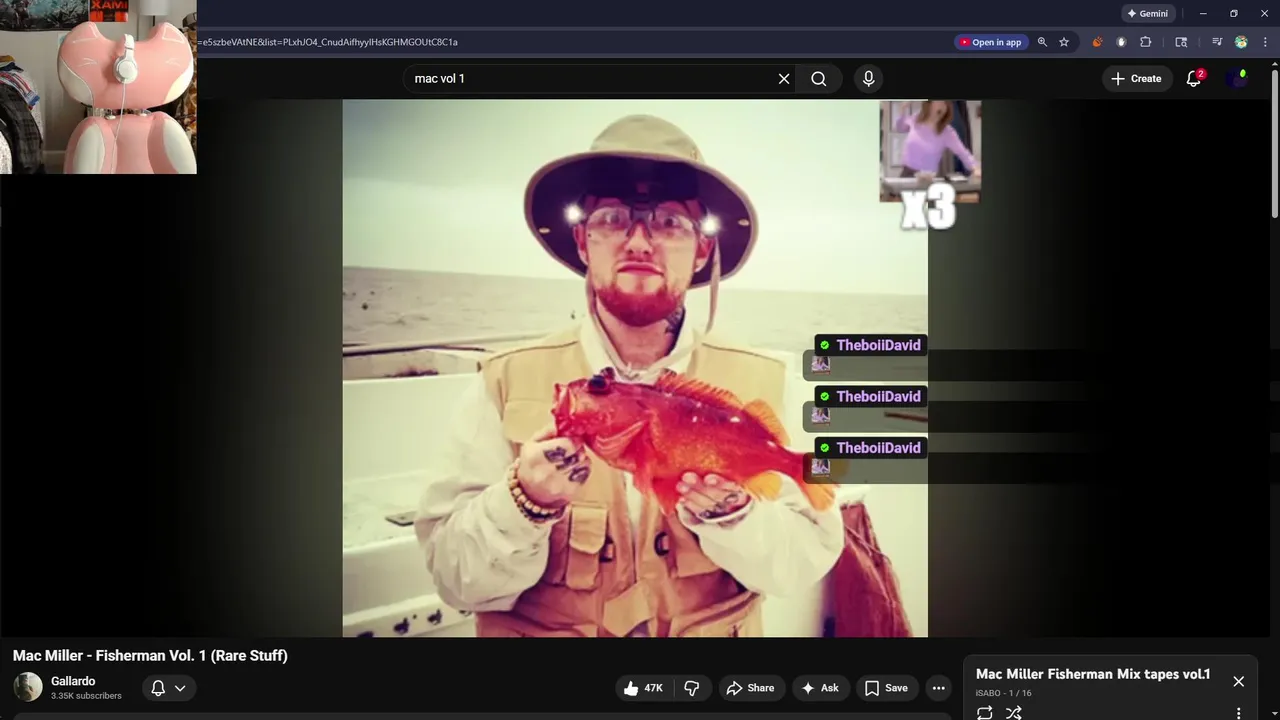Open playlist panel three-dot options

coord(1239,713)
